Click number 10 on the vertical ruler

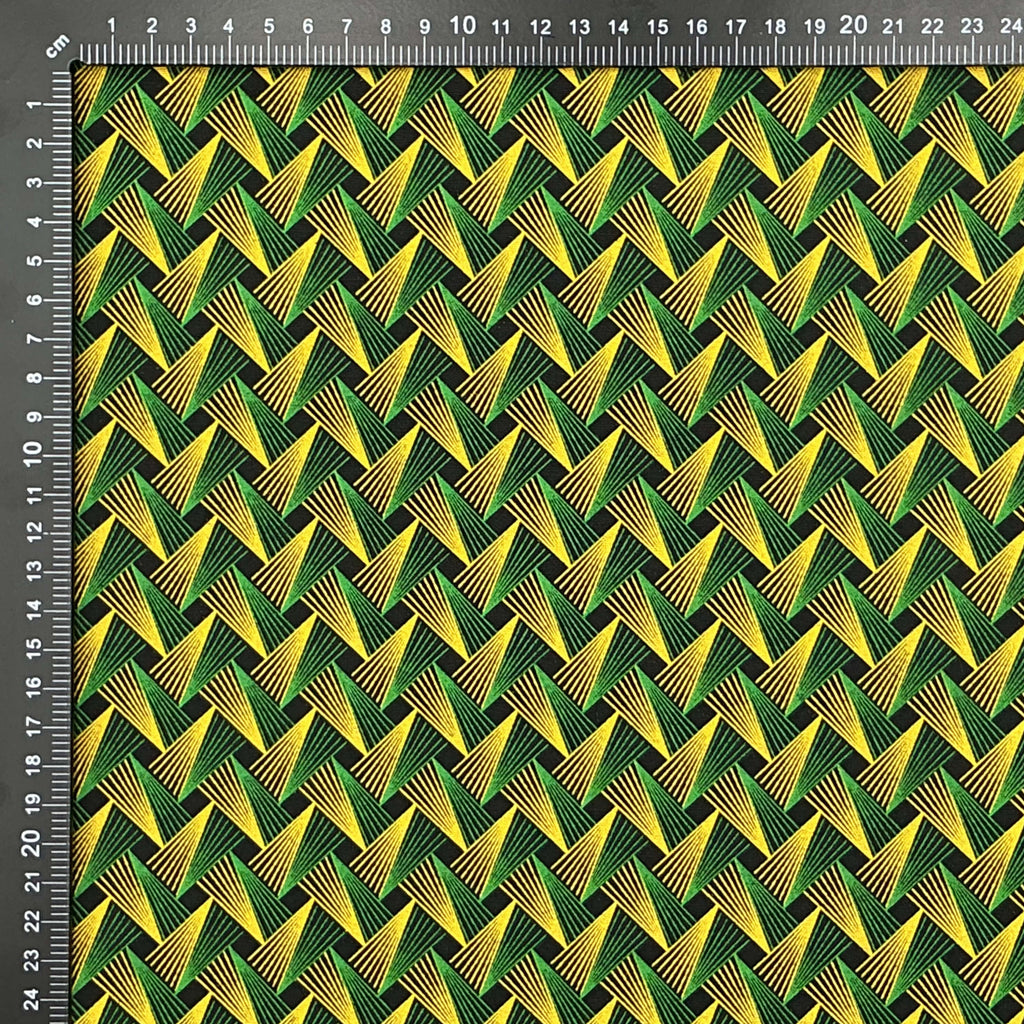pos(32,453)
